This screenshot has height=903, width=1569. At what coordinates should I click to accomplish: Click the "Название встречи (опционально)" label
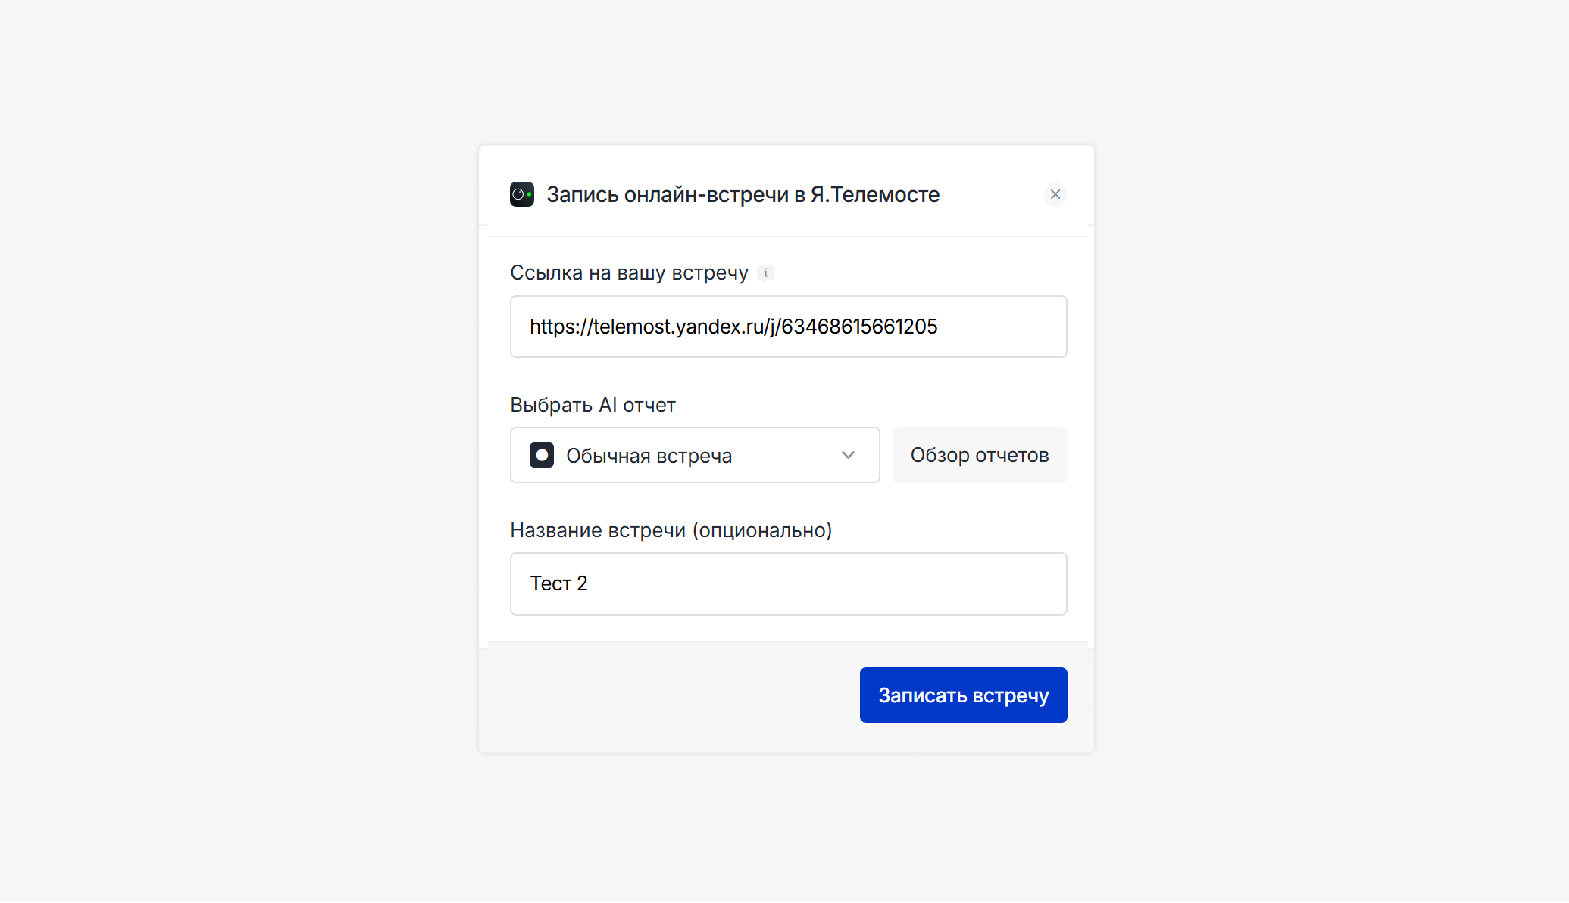point(670,530)
